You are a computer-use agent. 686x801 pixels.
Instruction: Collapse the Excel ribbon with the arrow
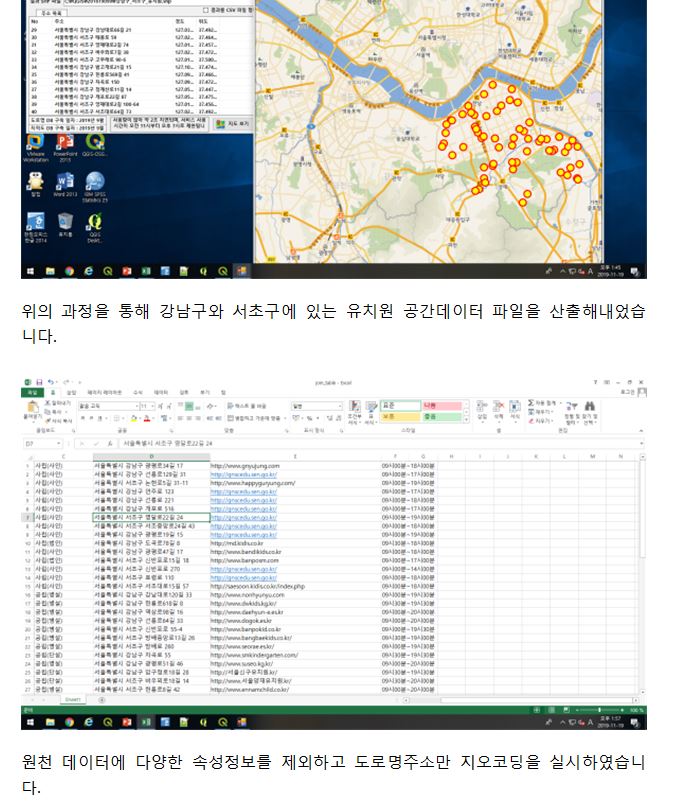coord(641,432)
